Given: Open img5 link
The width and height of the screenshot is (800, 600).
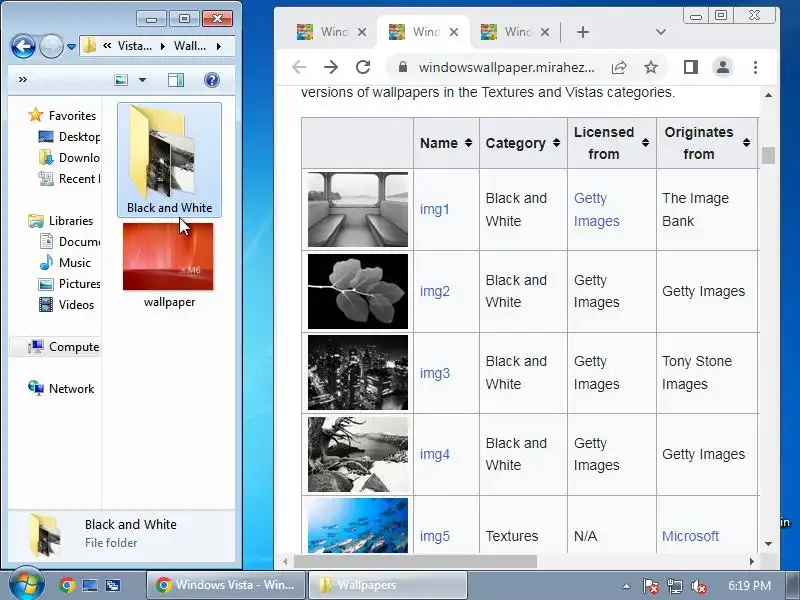Looking at the screenshot, I should click(x=435, y=536).
